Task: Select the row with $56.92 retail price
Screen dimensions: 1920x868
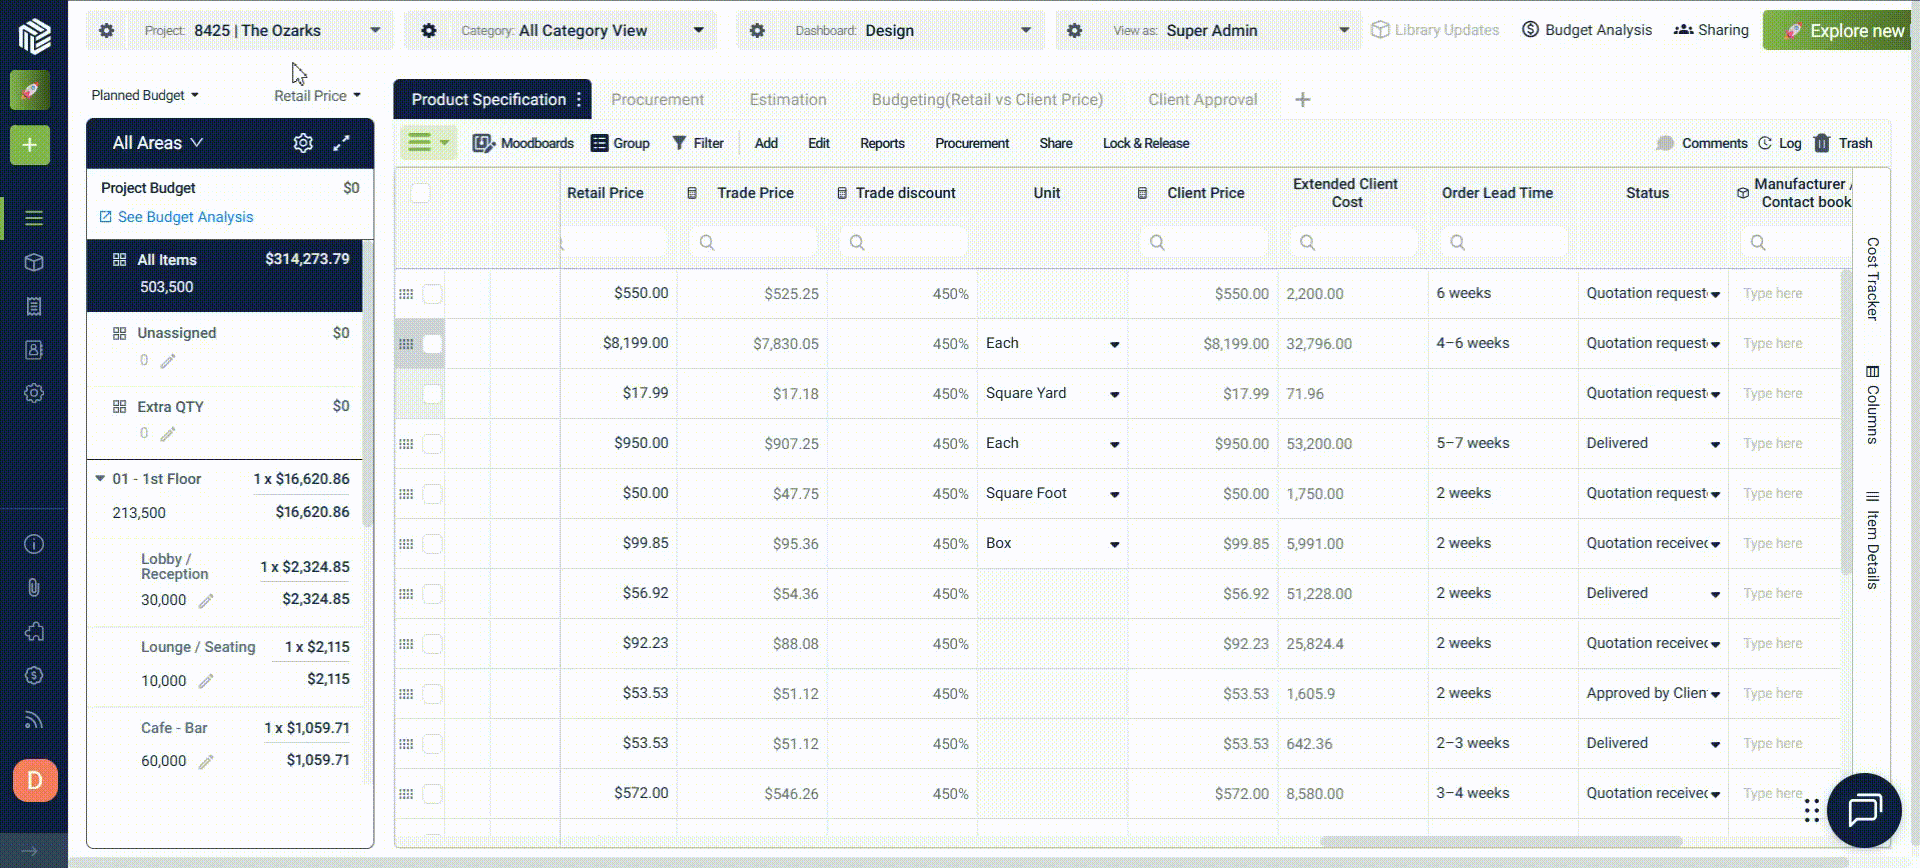Action: pos(432,594)
